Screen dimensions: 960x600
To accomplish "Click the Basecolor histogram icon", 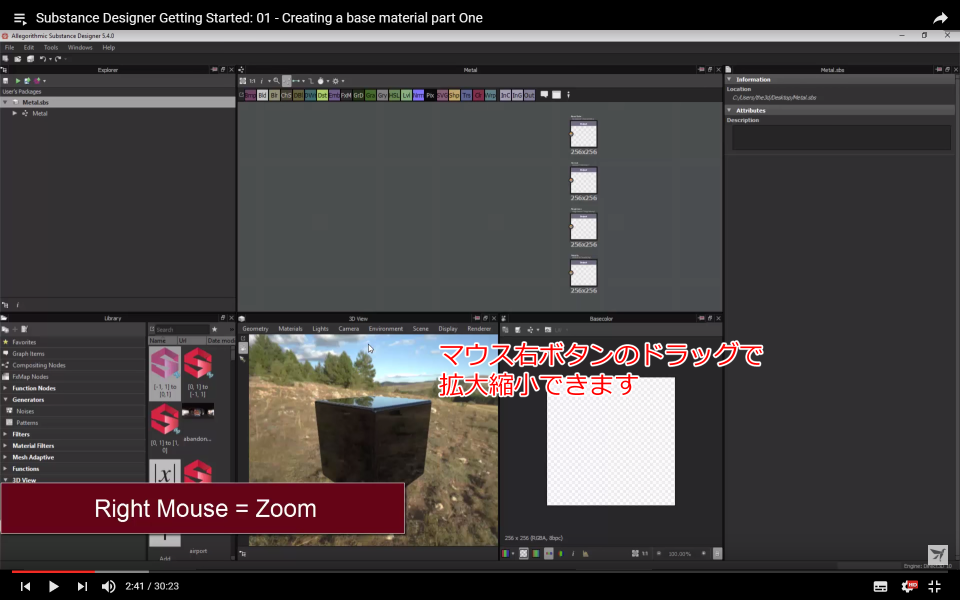I will pyautogui.click(x=585, y=553).
